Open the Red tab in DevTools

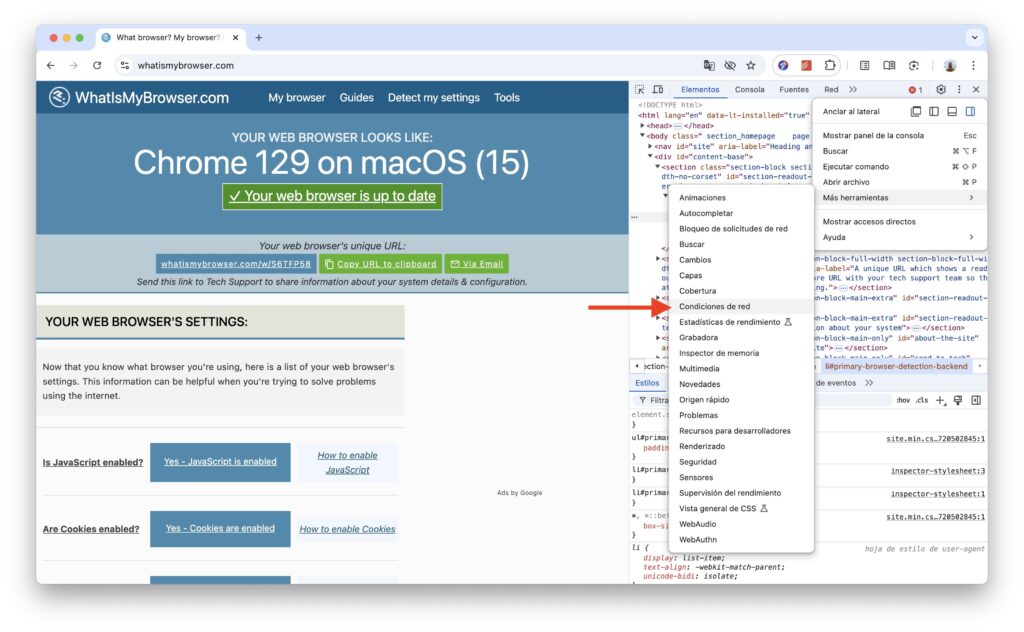coord(831,89)
